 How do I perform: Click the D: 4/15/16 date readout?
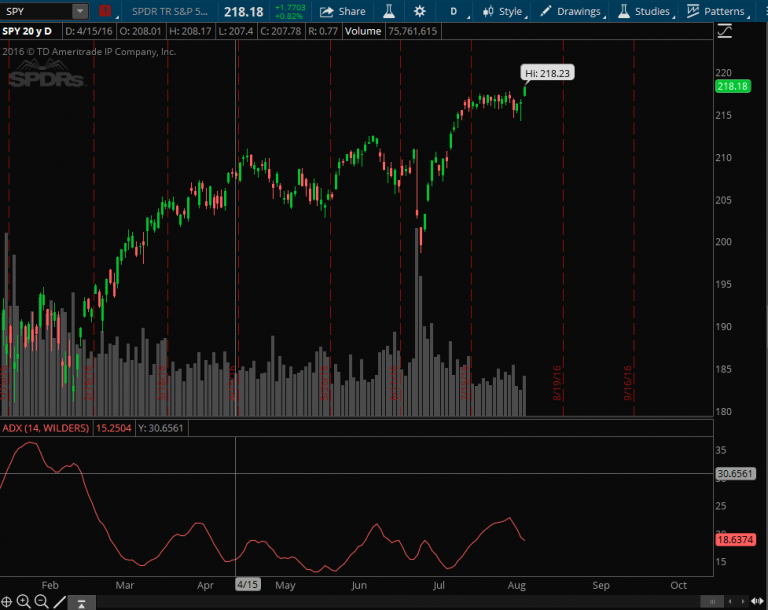click(x=89, y=31)
